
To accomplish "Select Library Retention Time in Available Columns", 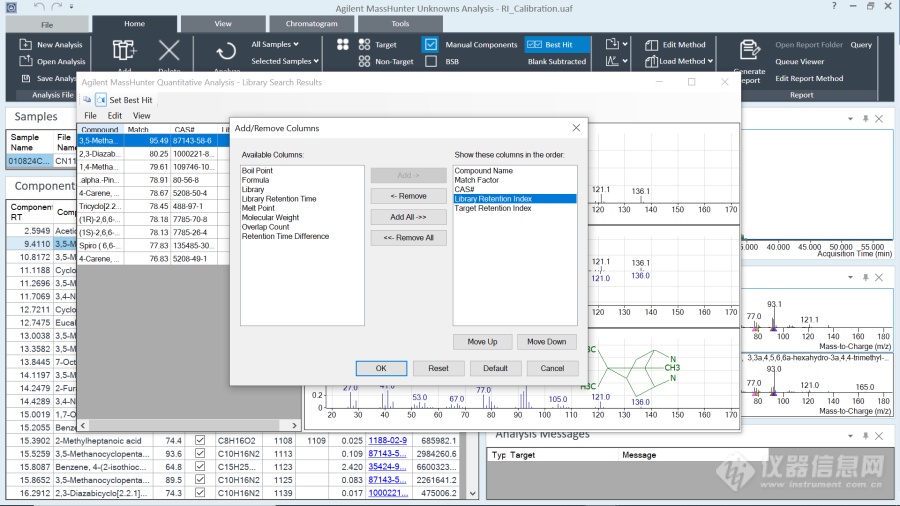I will pos(279,198).
